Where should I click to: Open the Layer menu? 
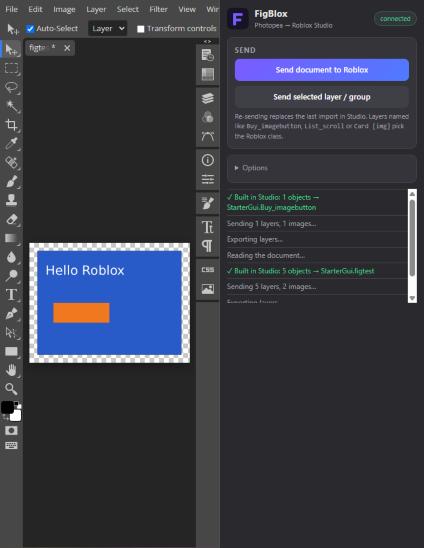click(96, 9)
